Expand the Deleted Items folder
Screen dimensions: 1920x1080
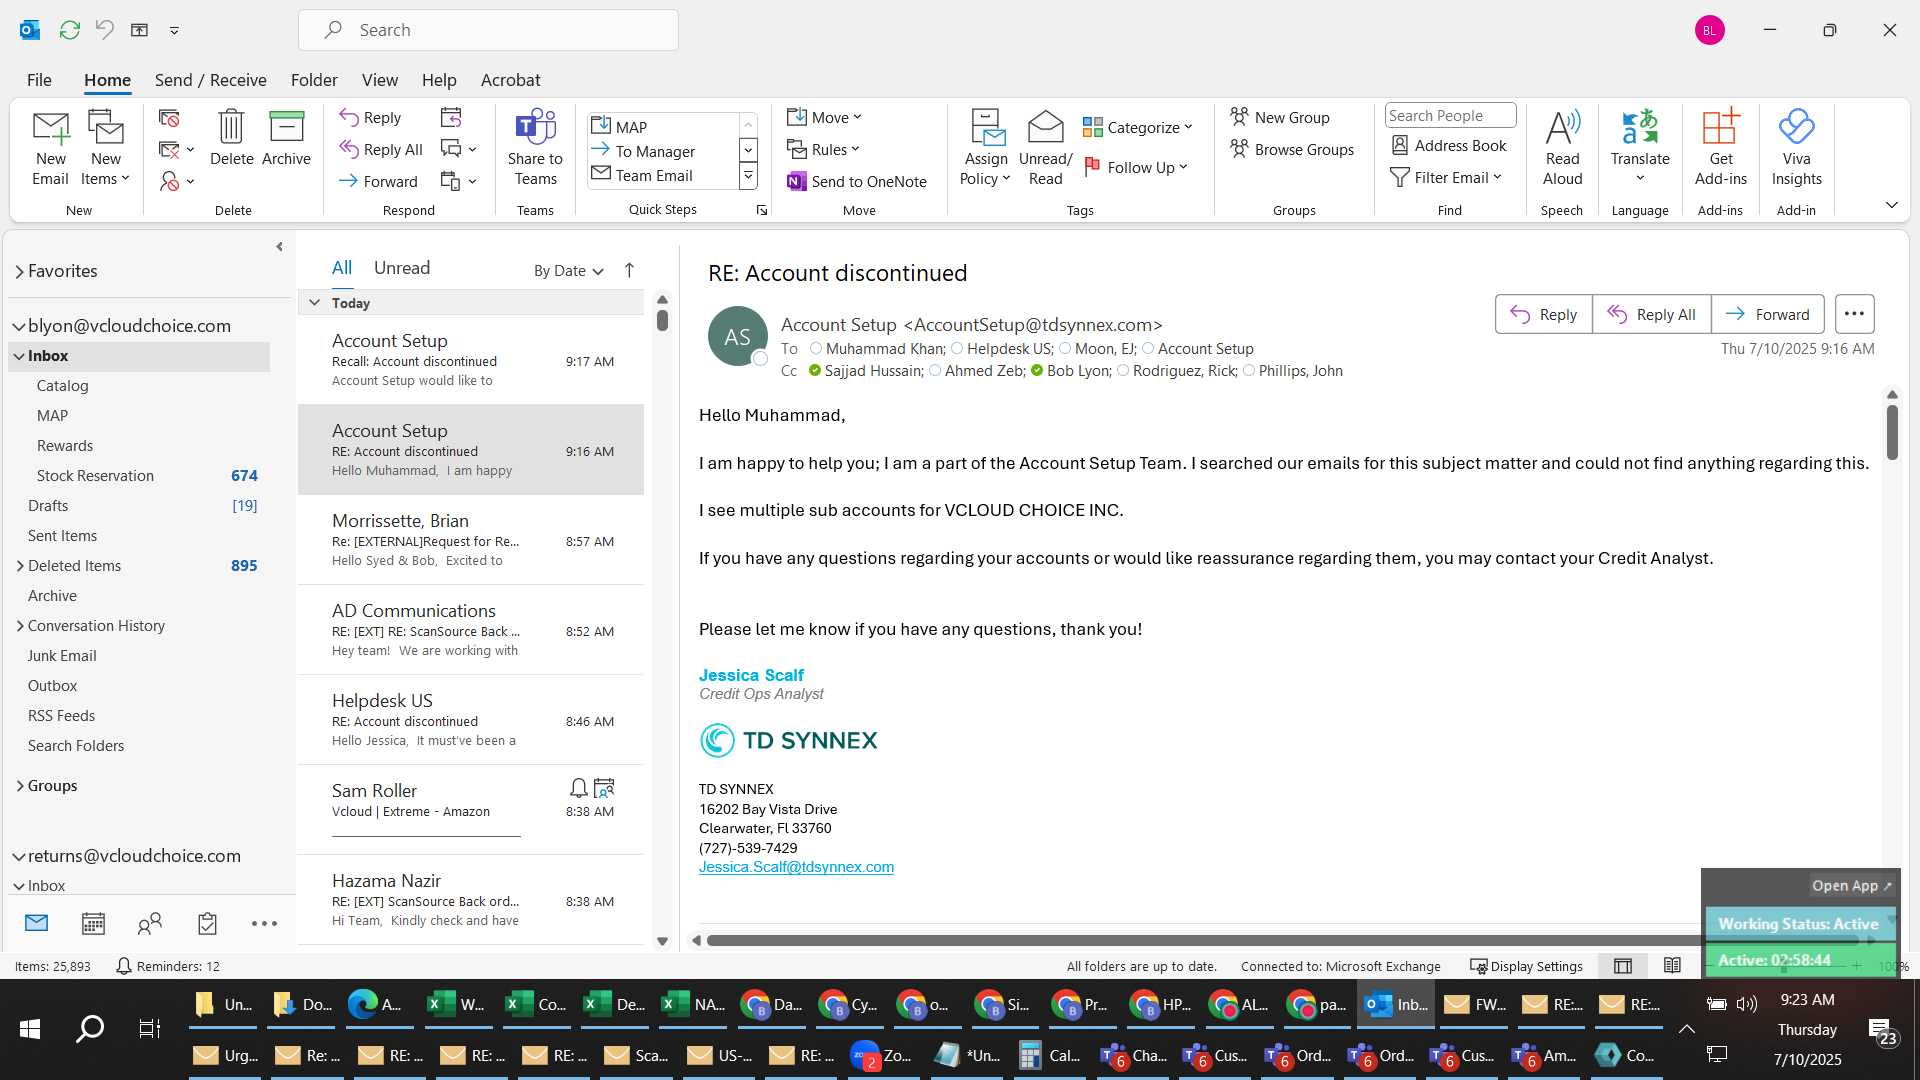[20, 566]
